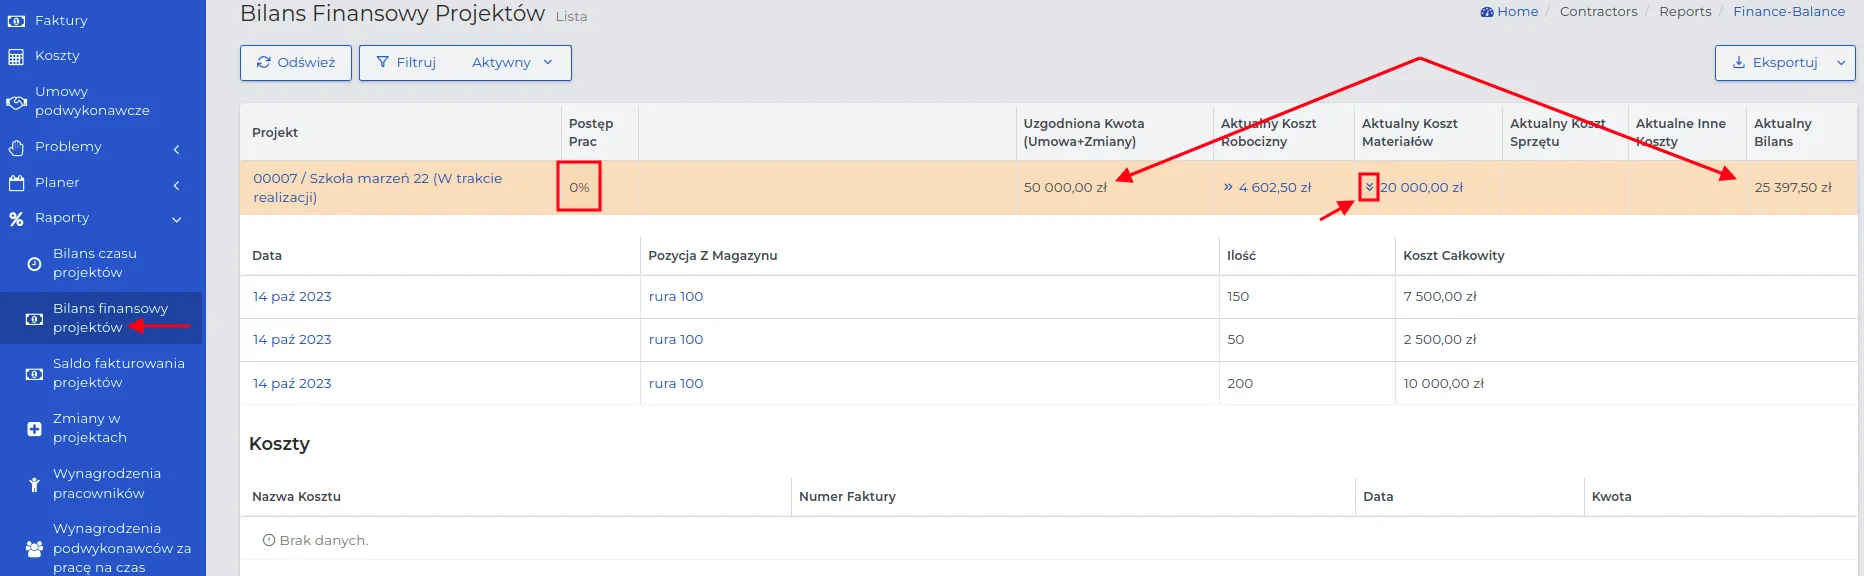Click the plus icon beside Zmiany w projektach
1864x576 pixels.
click(x=34, y=429)
